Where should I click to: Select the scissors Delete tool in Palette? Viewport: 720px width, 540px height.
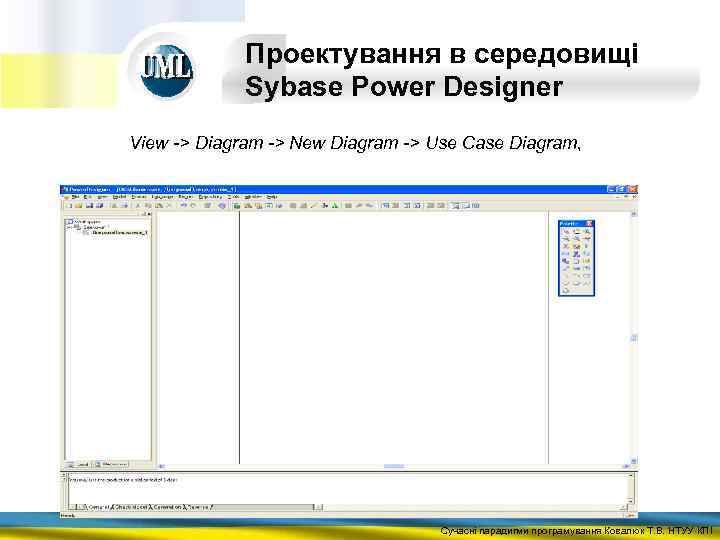pyautogui.click(x=566, y=246)
